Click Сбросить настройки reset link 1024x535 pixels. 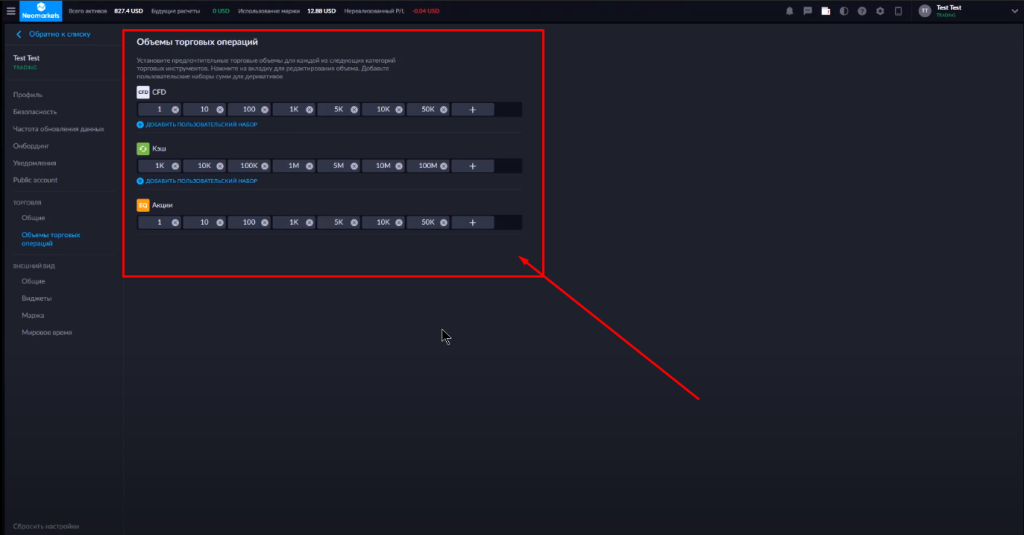coord(46,526)
